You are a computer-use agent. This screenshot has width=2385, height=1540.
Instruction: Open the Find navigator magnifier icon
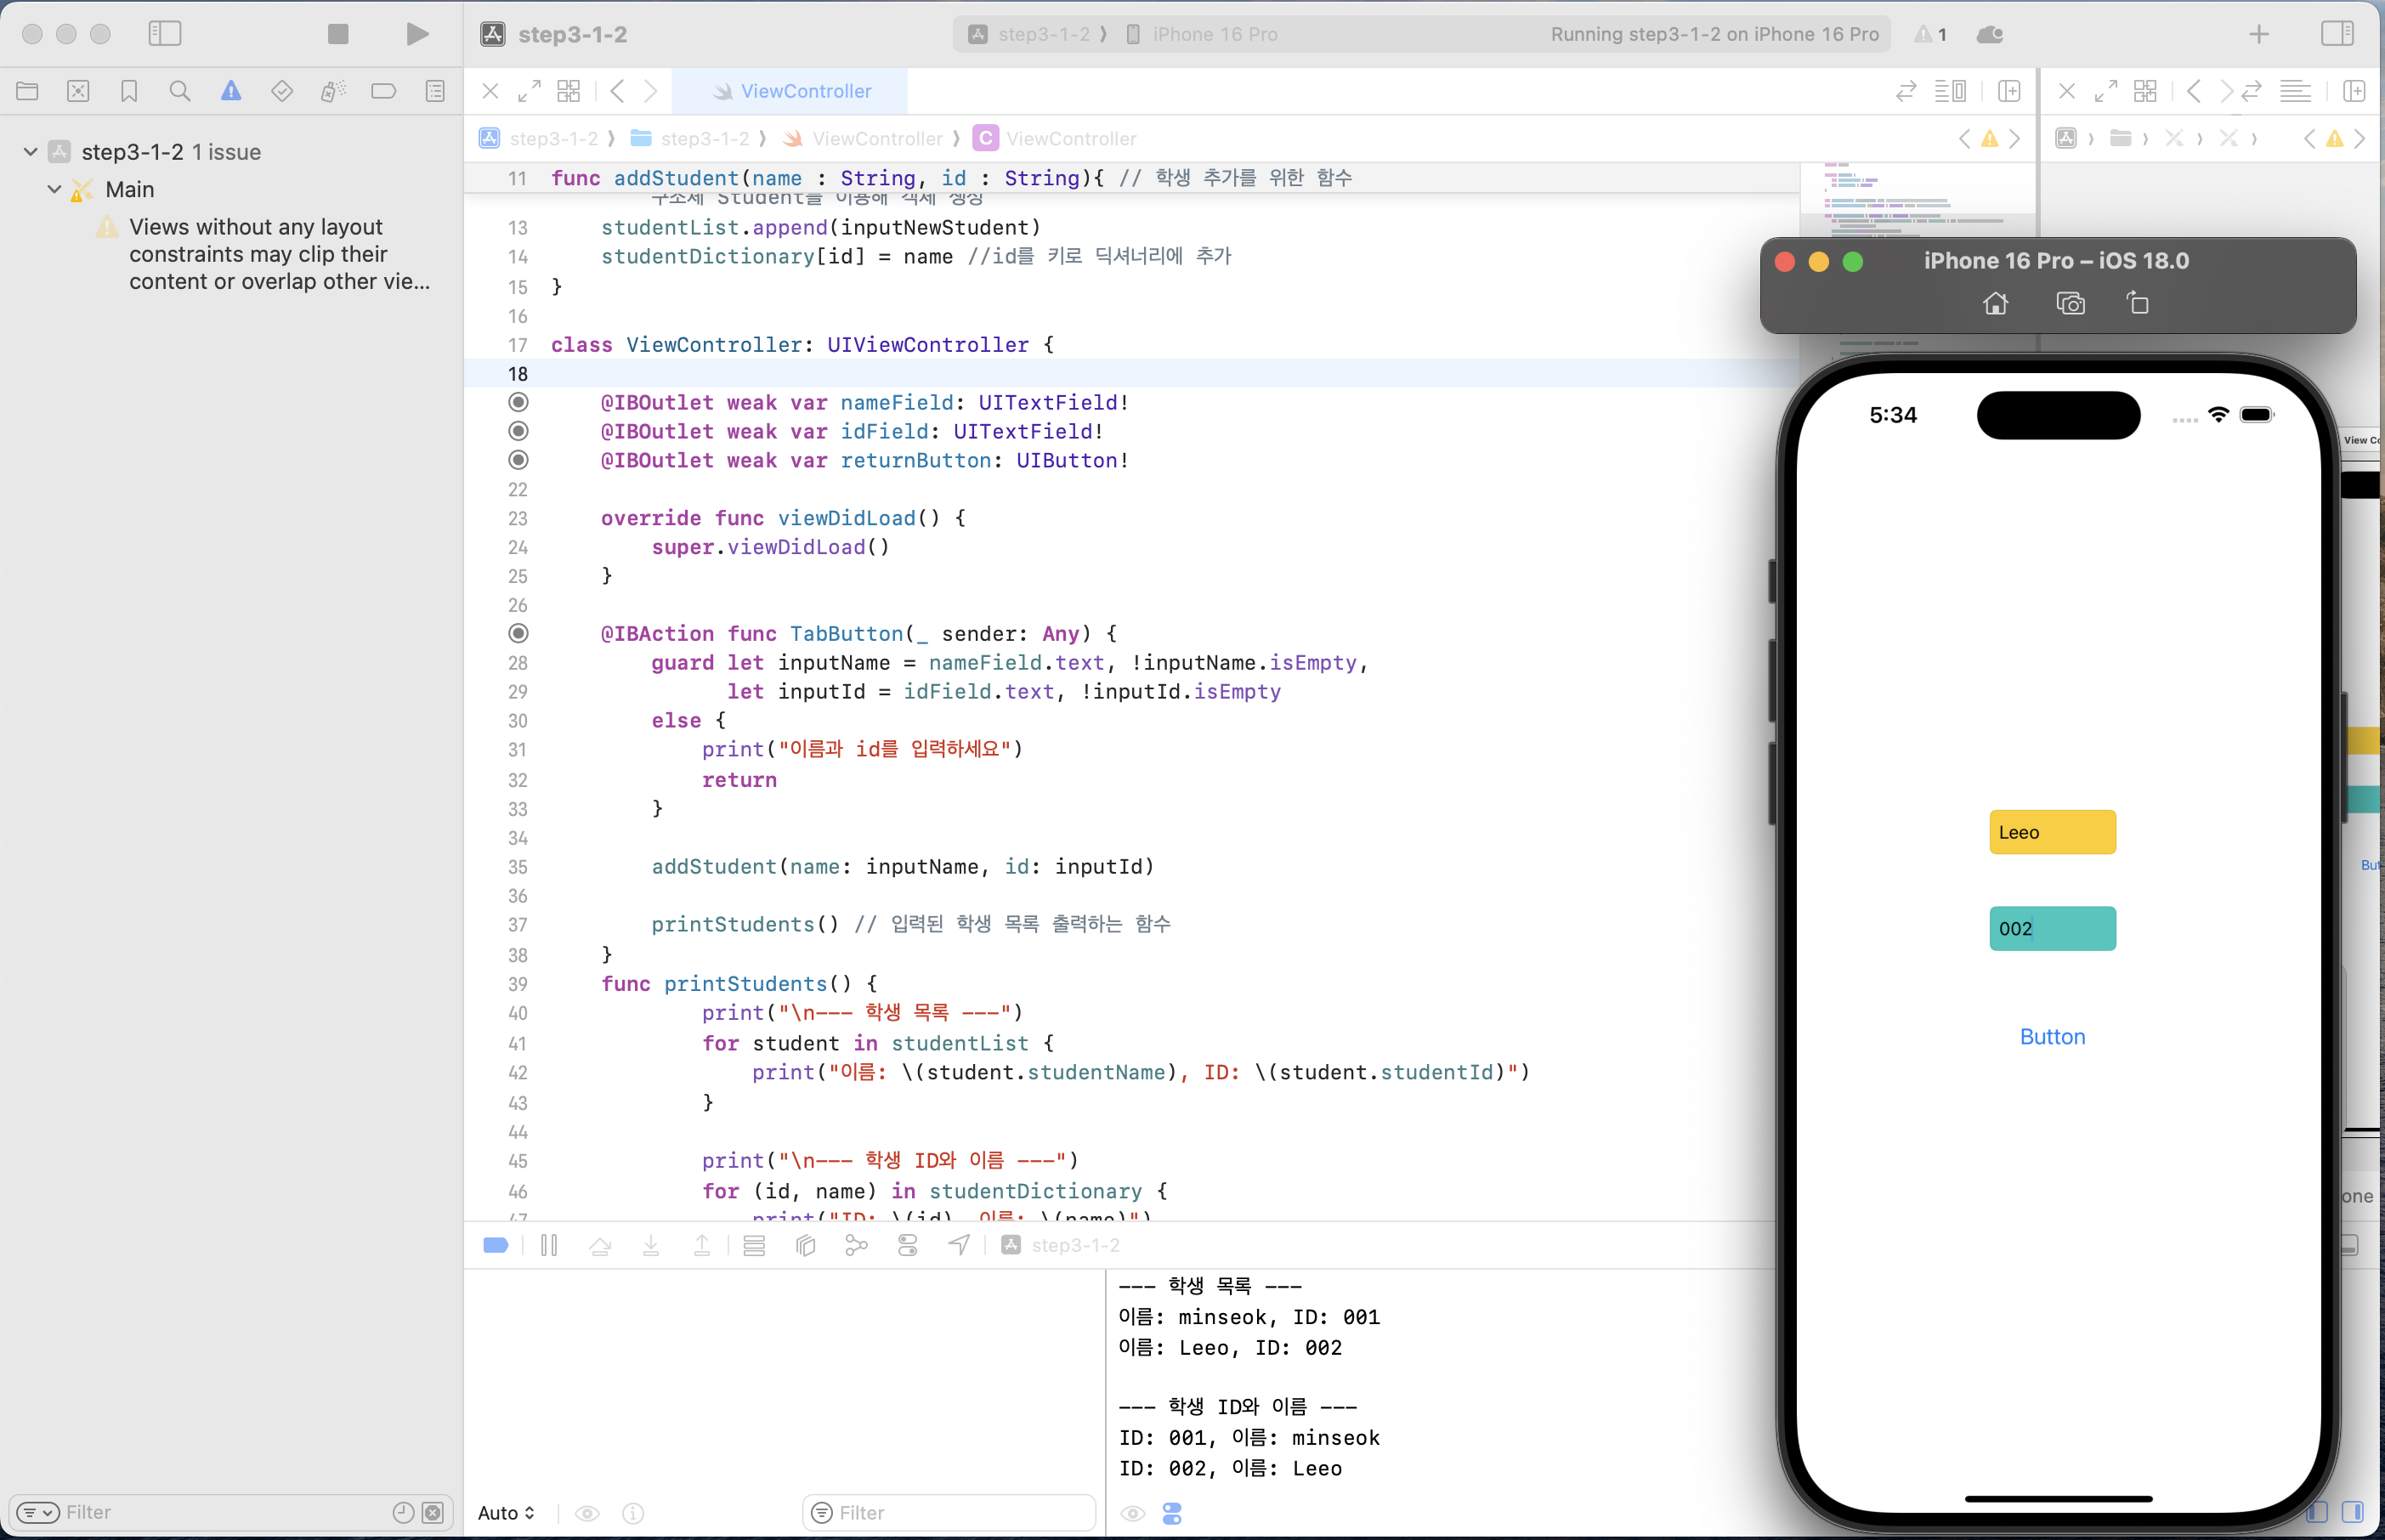coord(180,91)
